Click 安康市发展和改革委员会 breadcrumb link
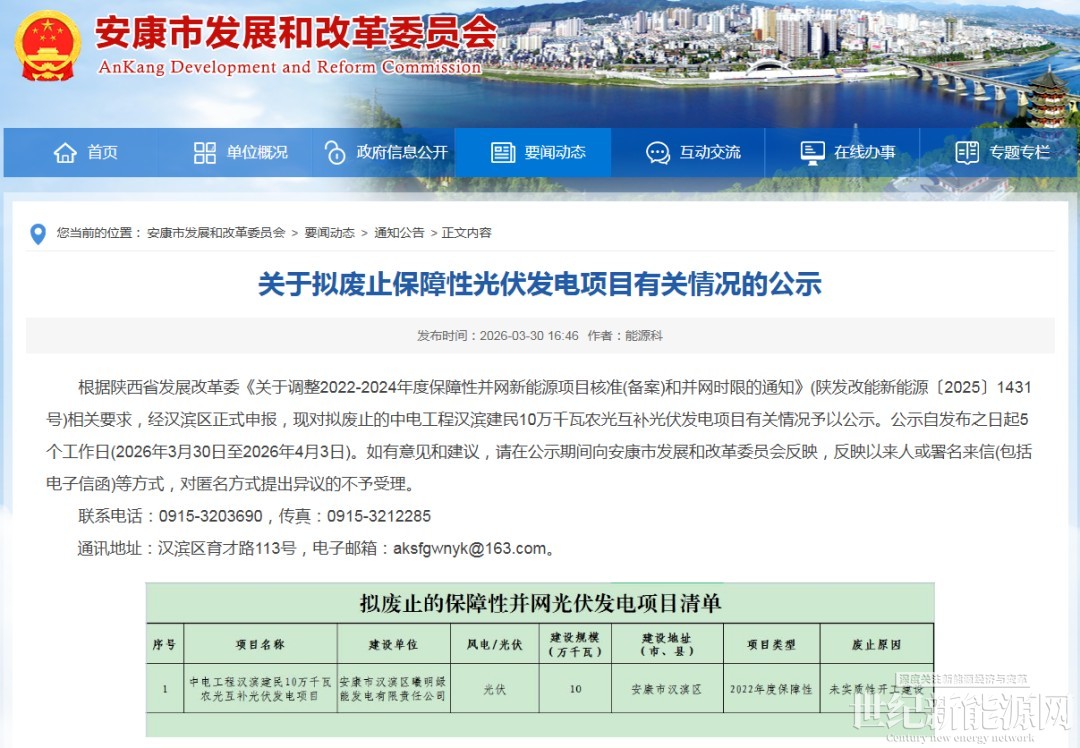1080x748 pixels. click(x=216, y=233)
